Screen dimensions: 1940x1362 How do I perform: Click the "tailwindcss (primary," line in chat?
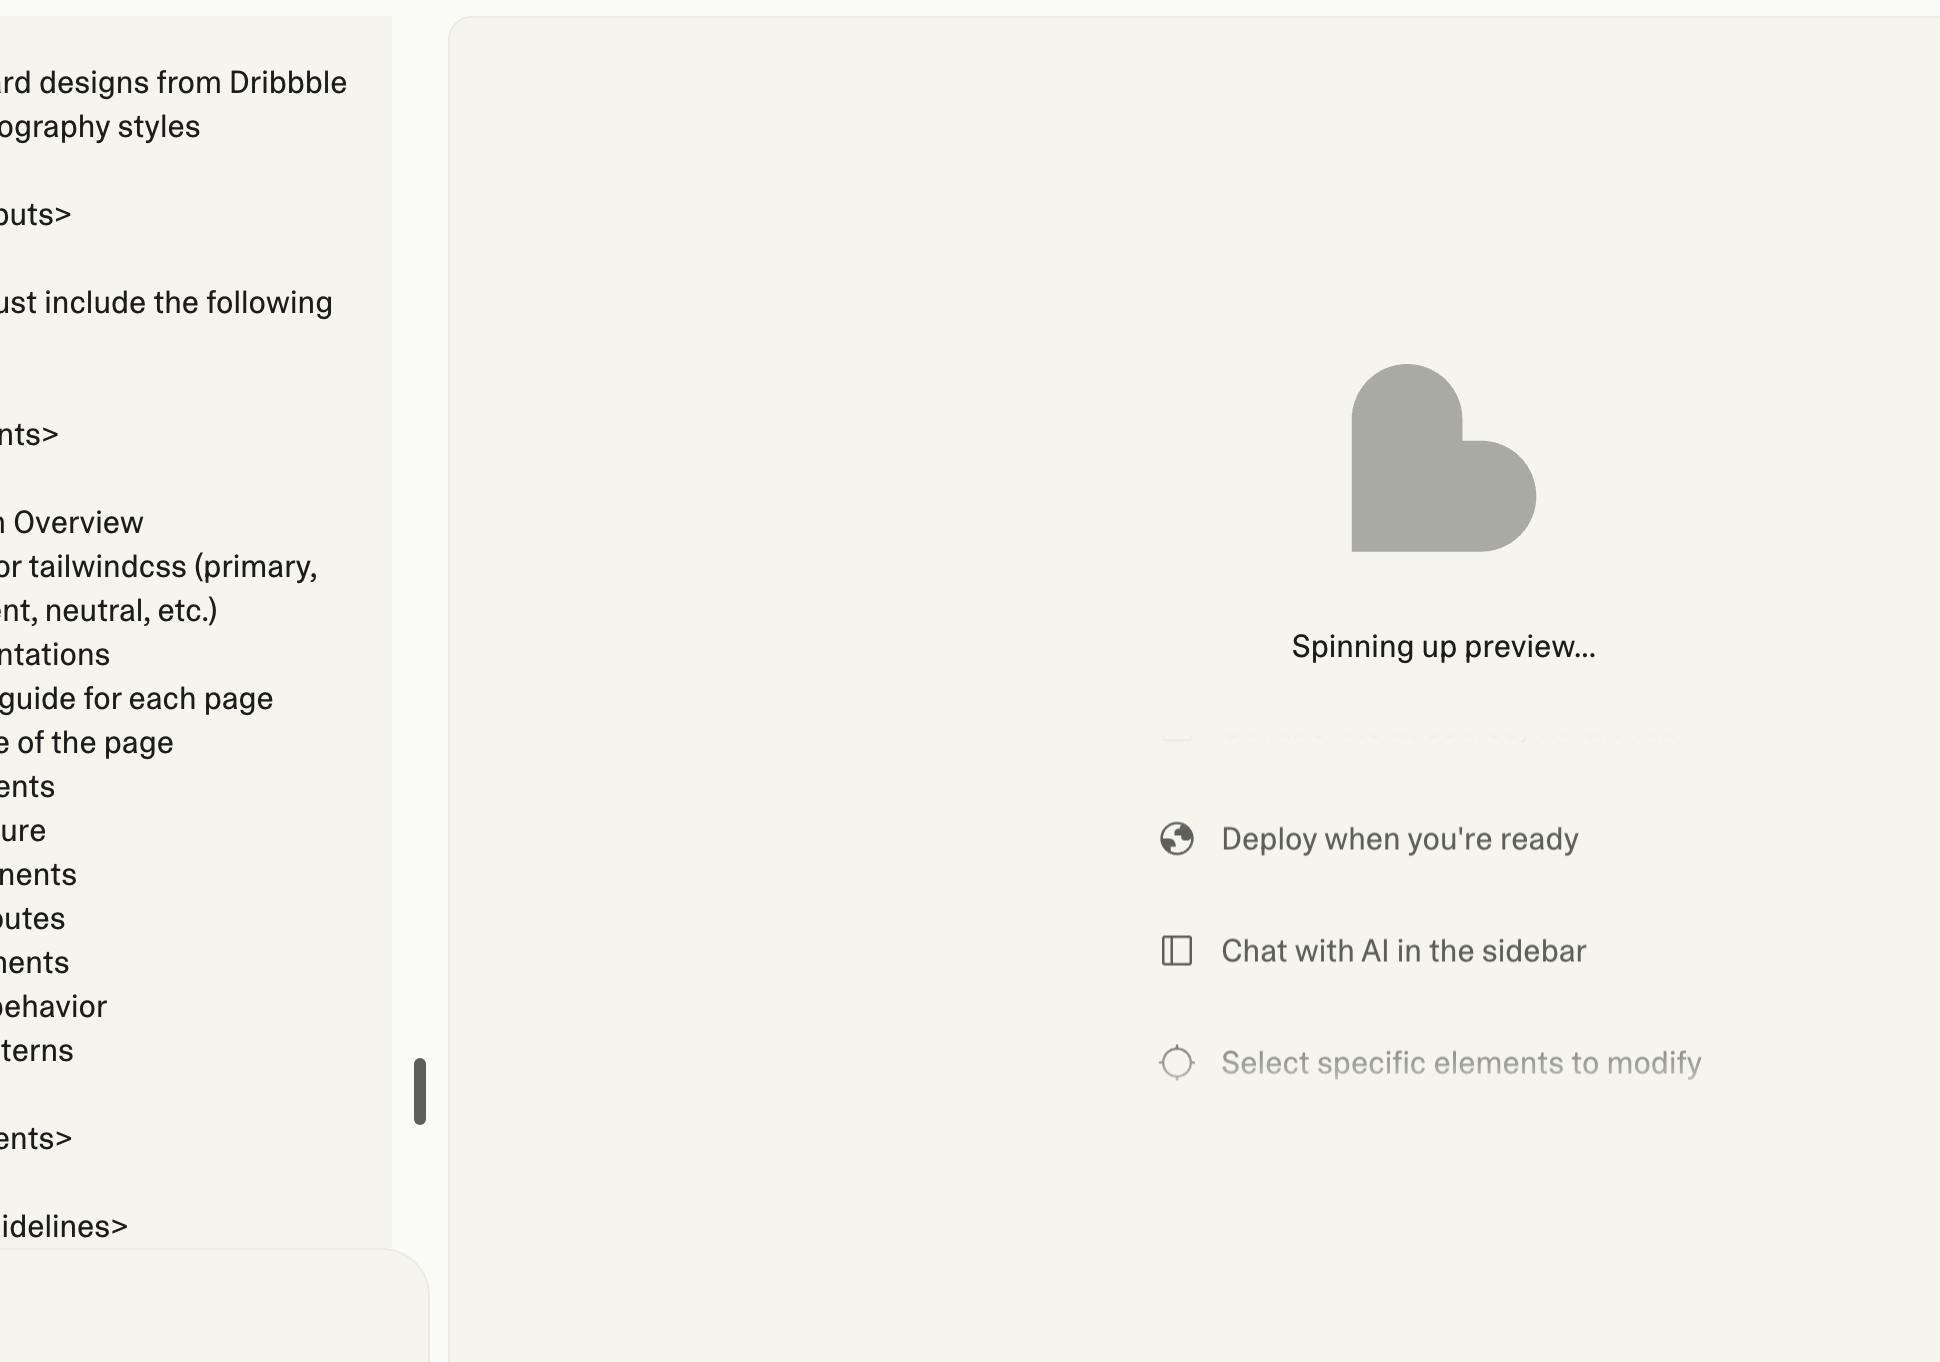(160, 567)
